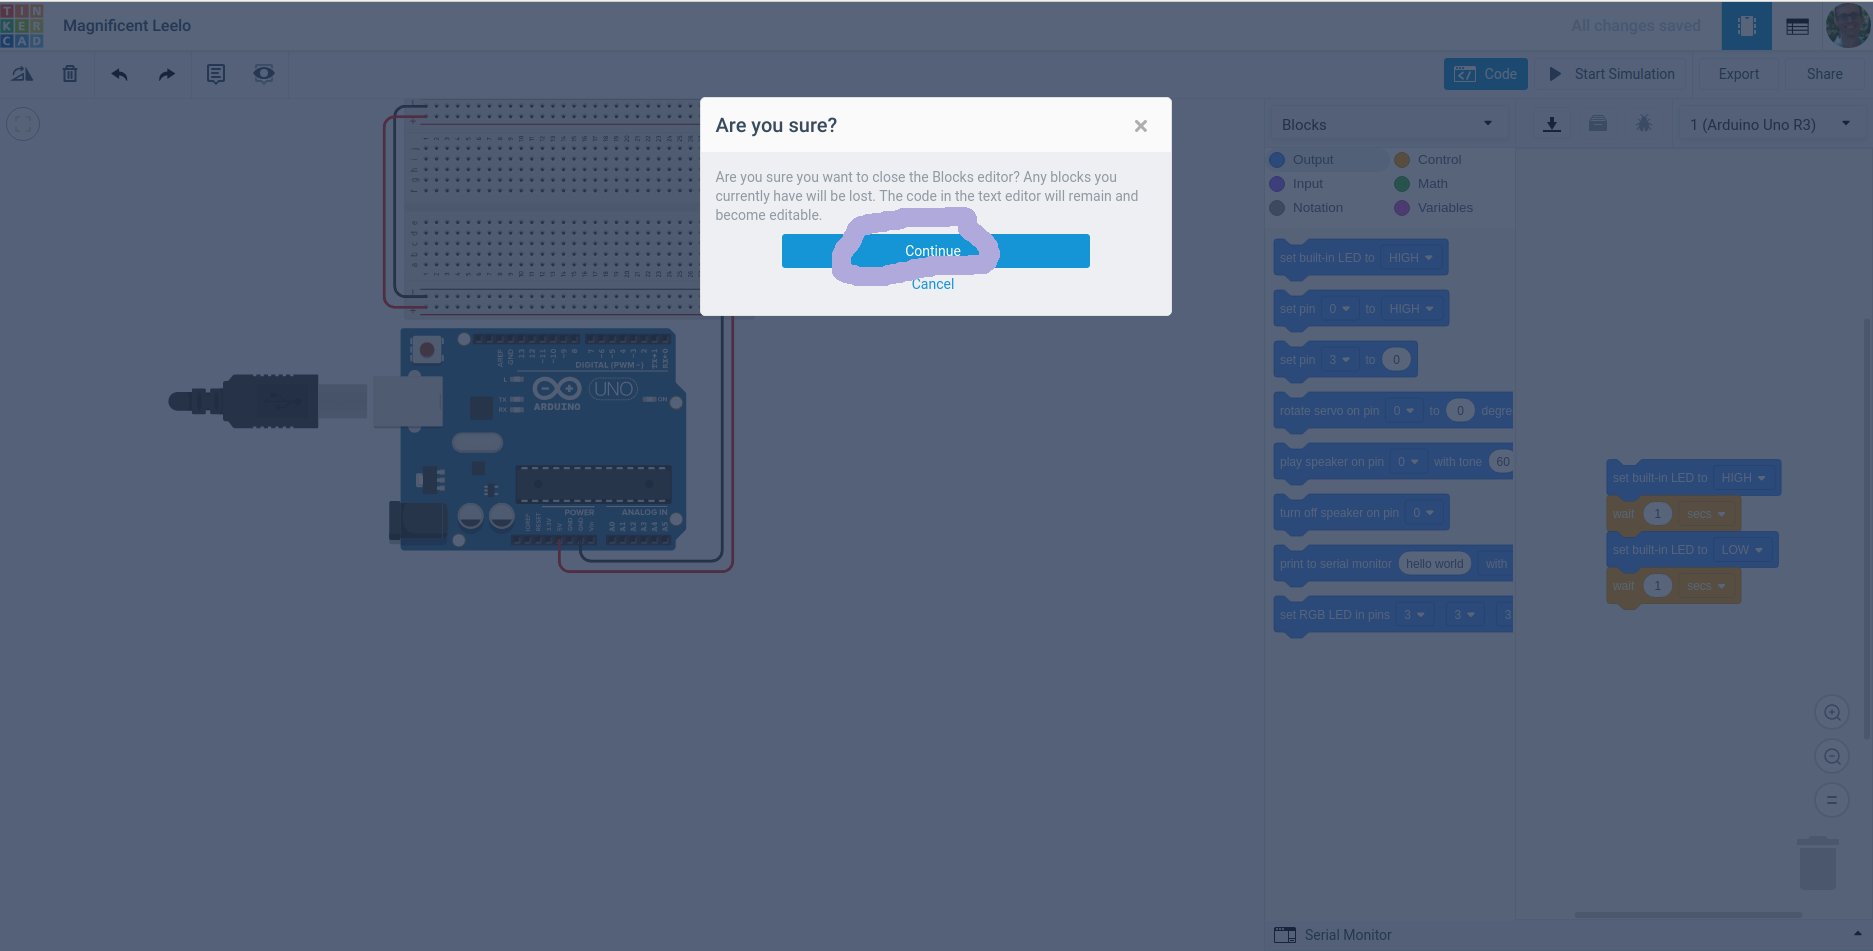Open second pin dropdown in set RGB LED block

coord(1464,615)
